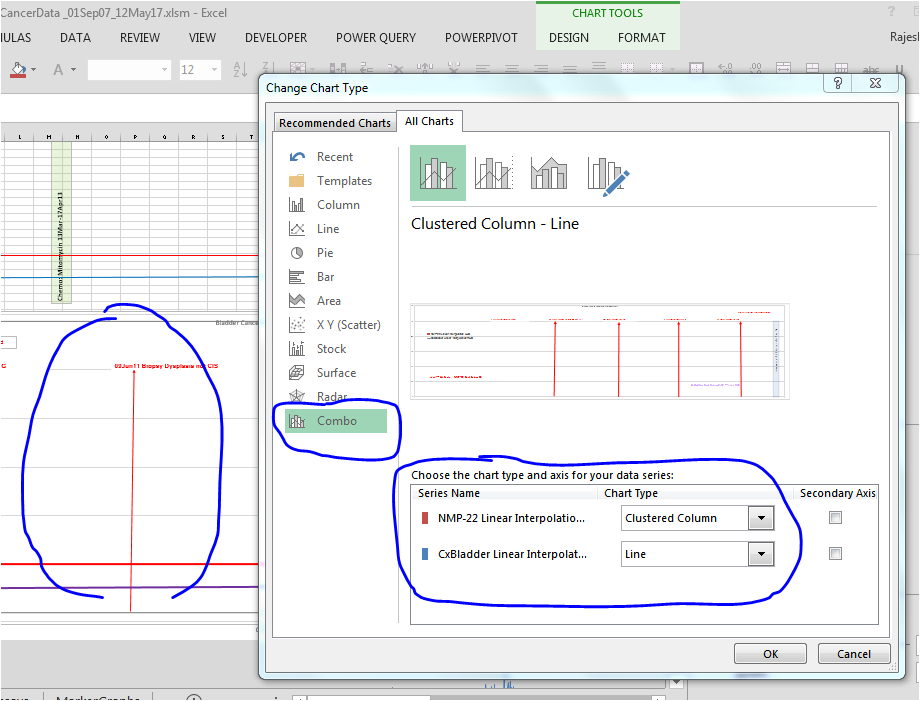920x701 pixels.
Task: Click the '09Jun11 Biopsy Dysplasia' chart label
Action: [x=166, y=366]
